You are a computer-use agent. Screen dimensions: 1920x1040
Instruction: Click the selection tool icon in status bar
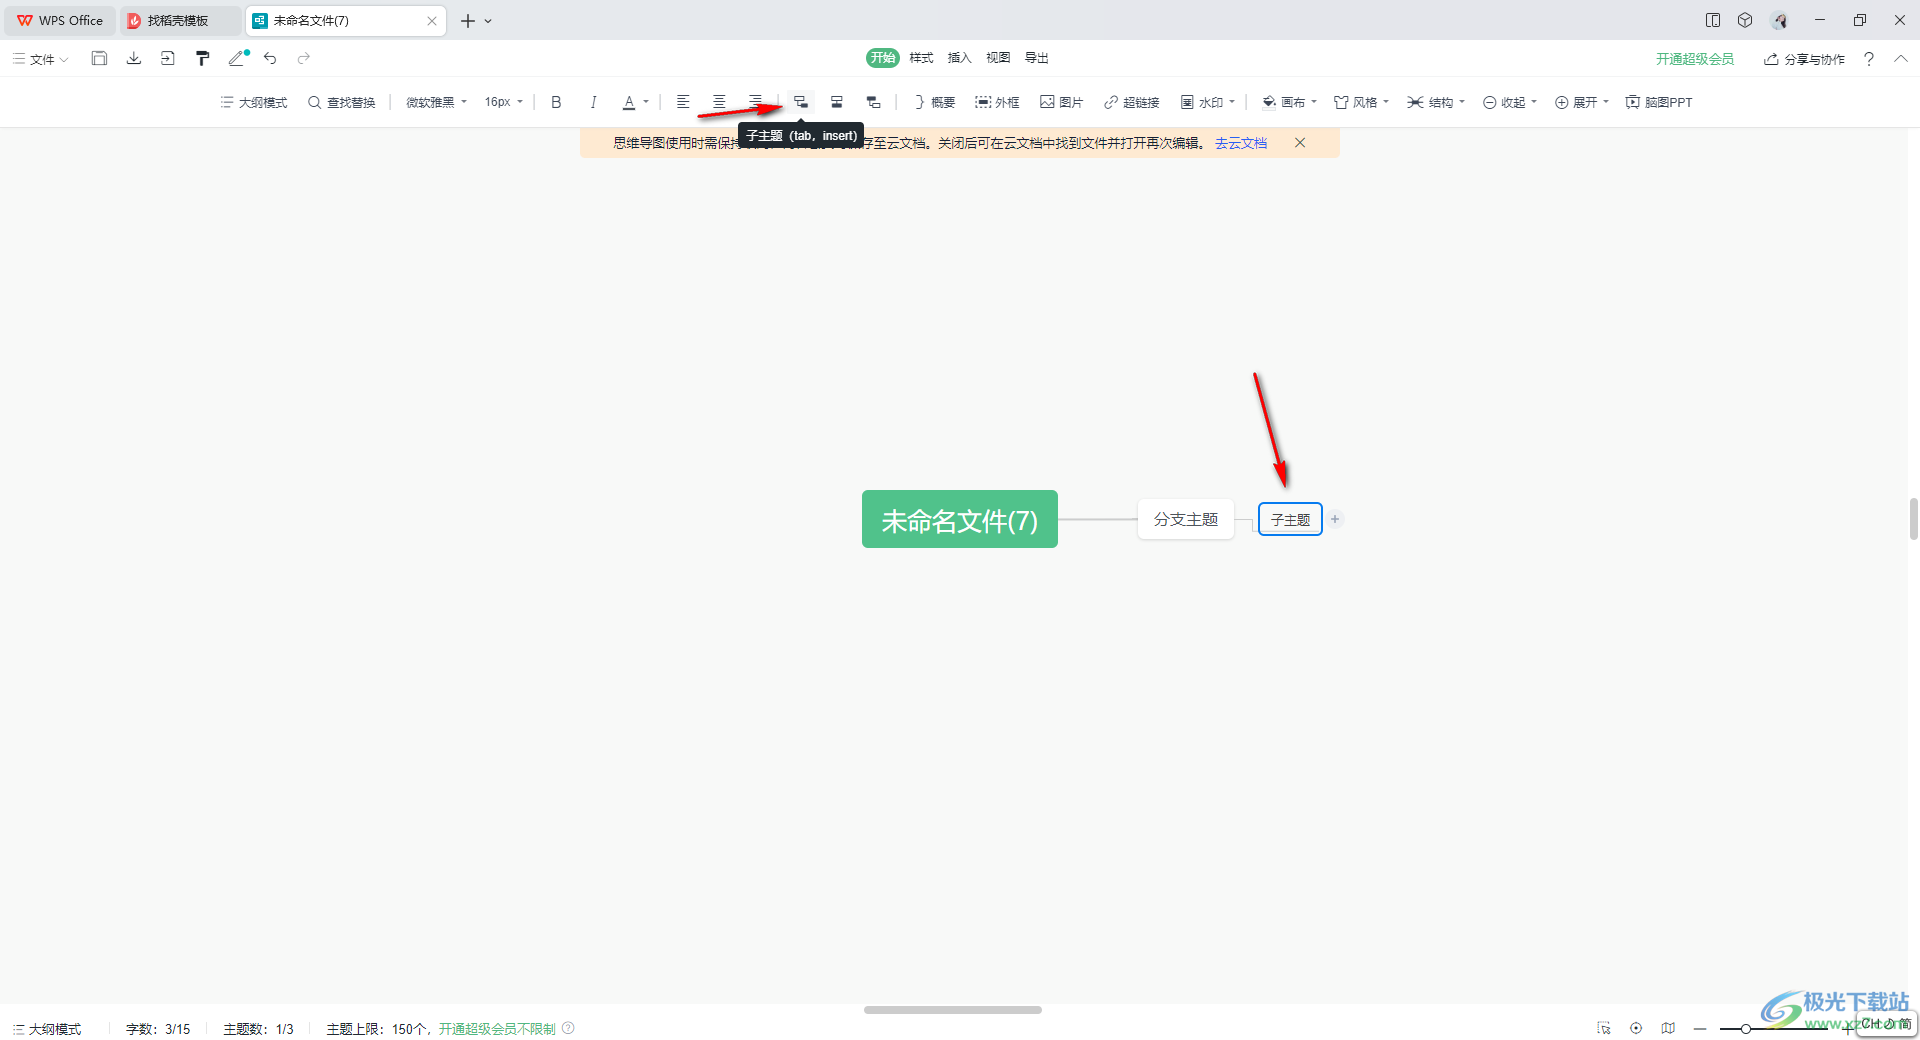pos(1604,1028)
